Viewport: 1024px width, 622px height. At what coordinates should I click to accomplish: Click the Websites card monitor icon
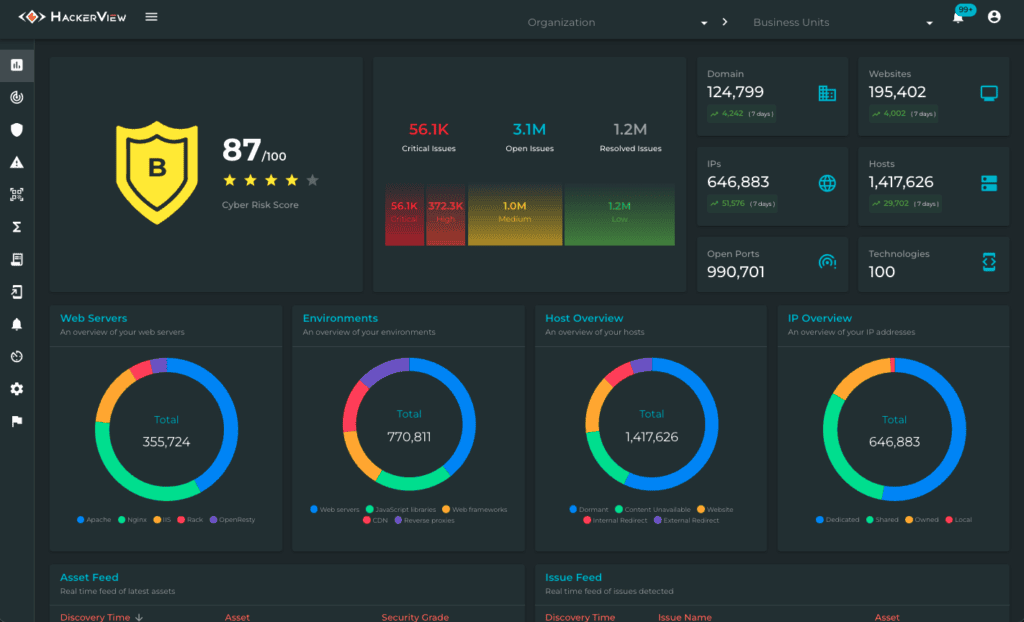(989, 93)
